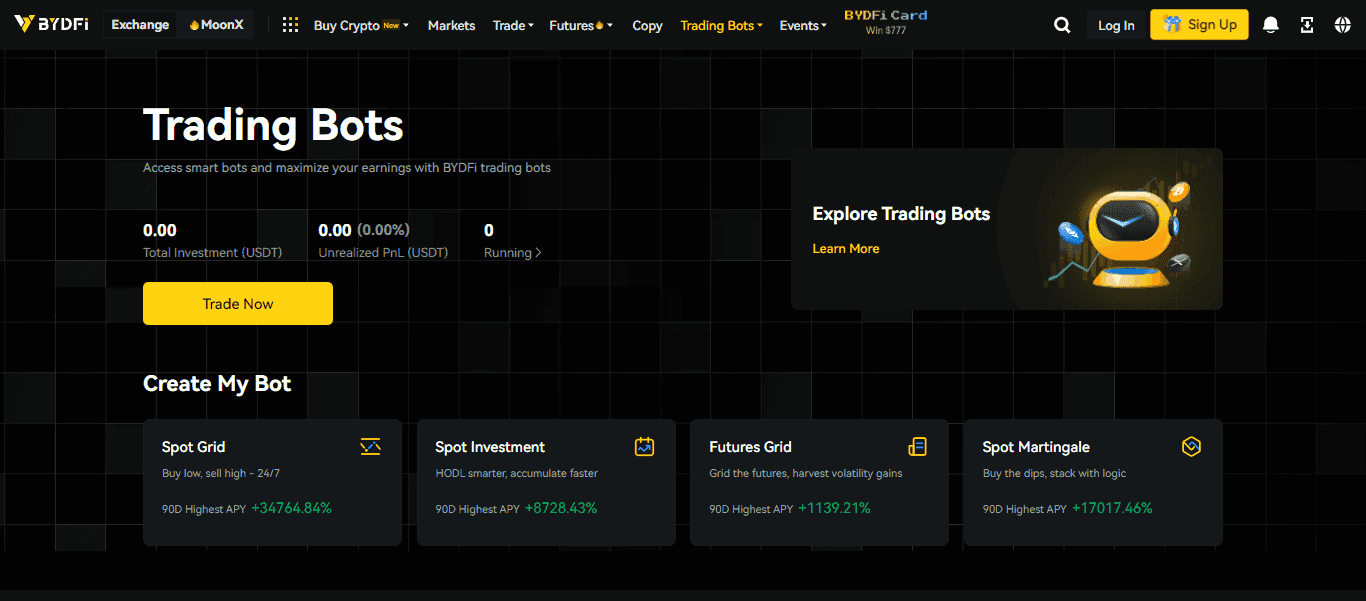Click the Spot Investment calendar icon
This screenshot has height=601, width=1366.
644,447
